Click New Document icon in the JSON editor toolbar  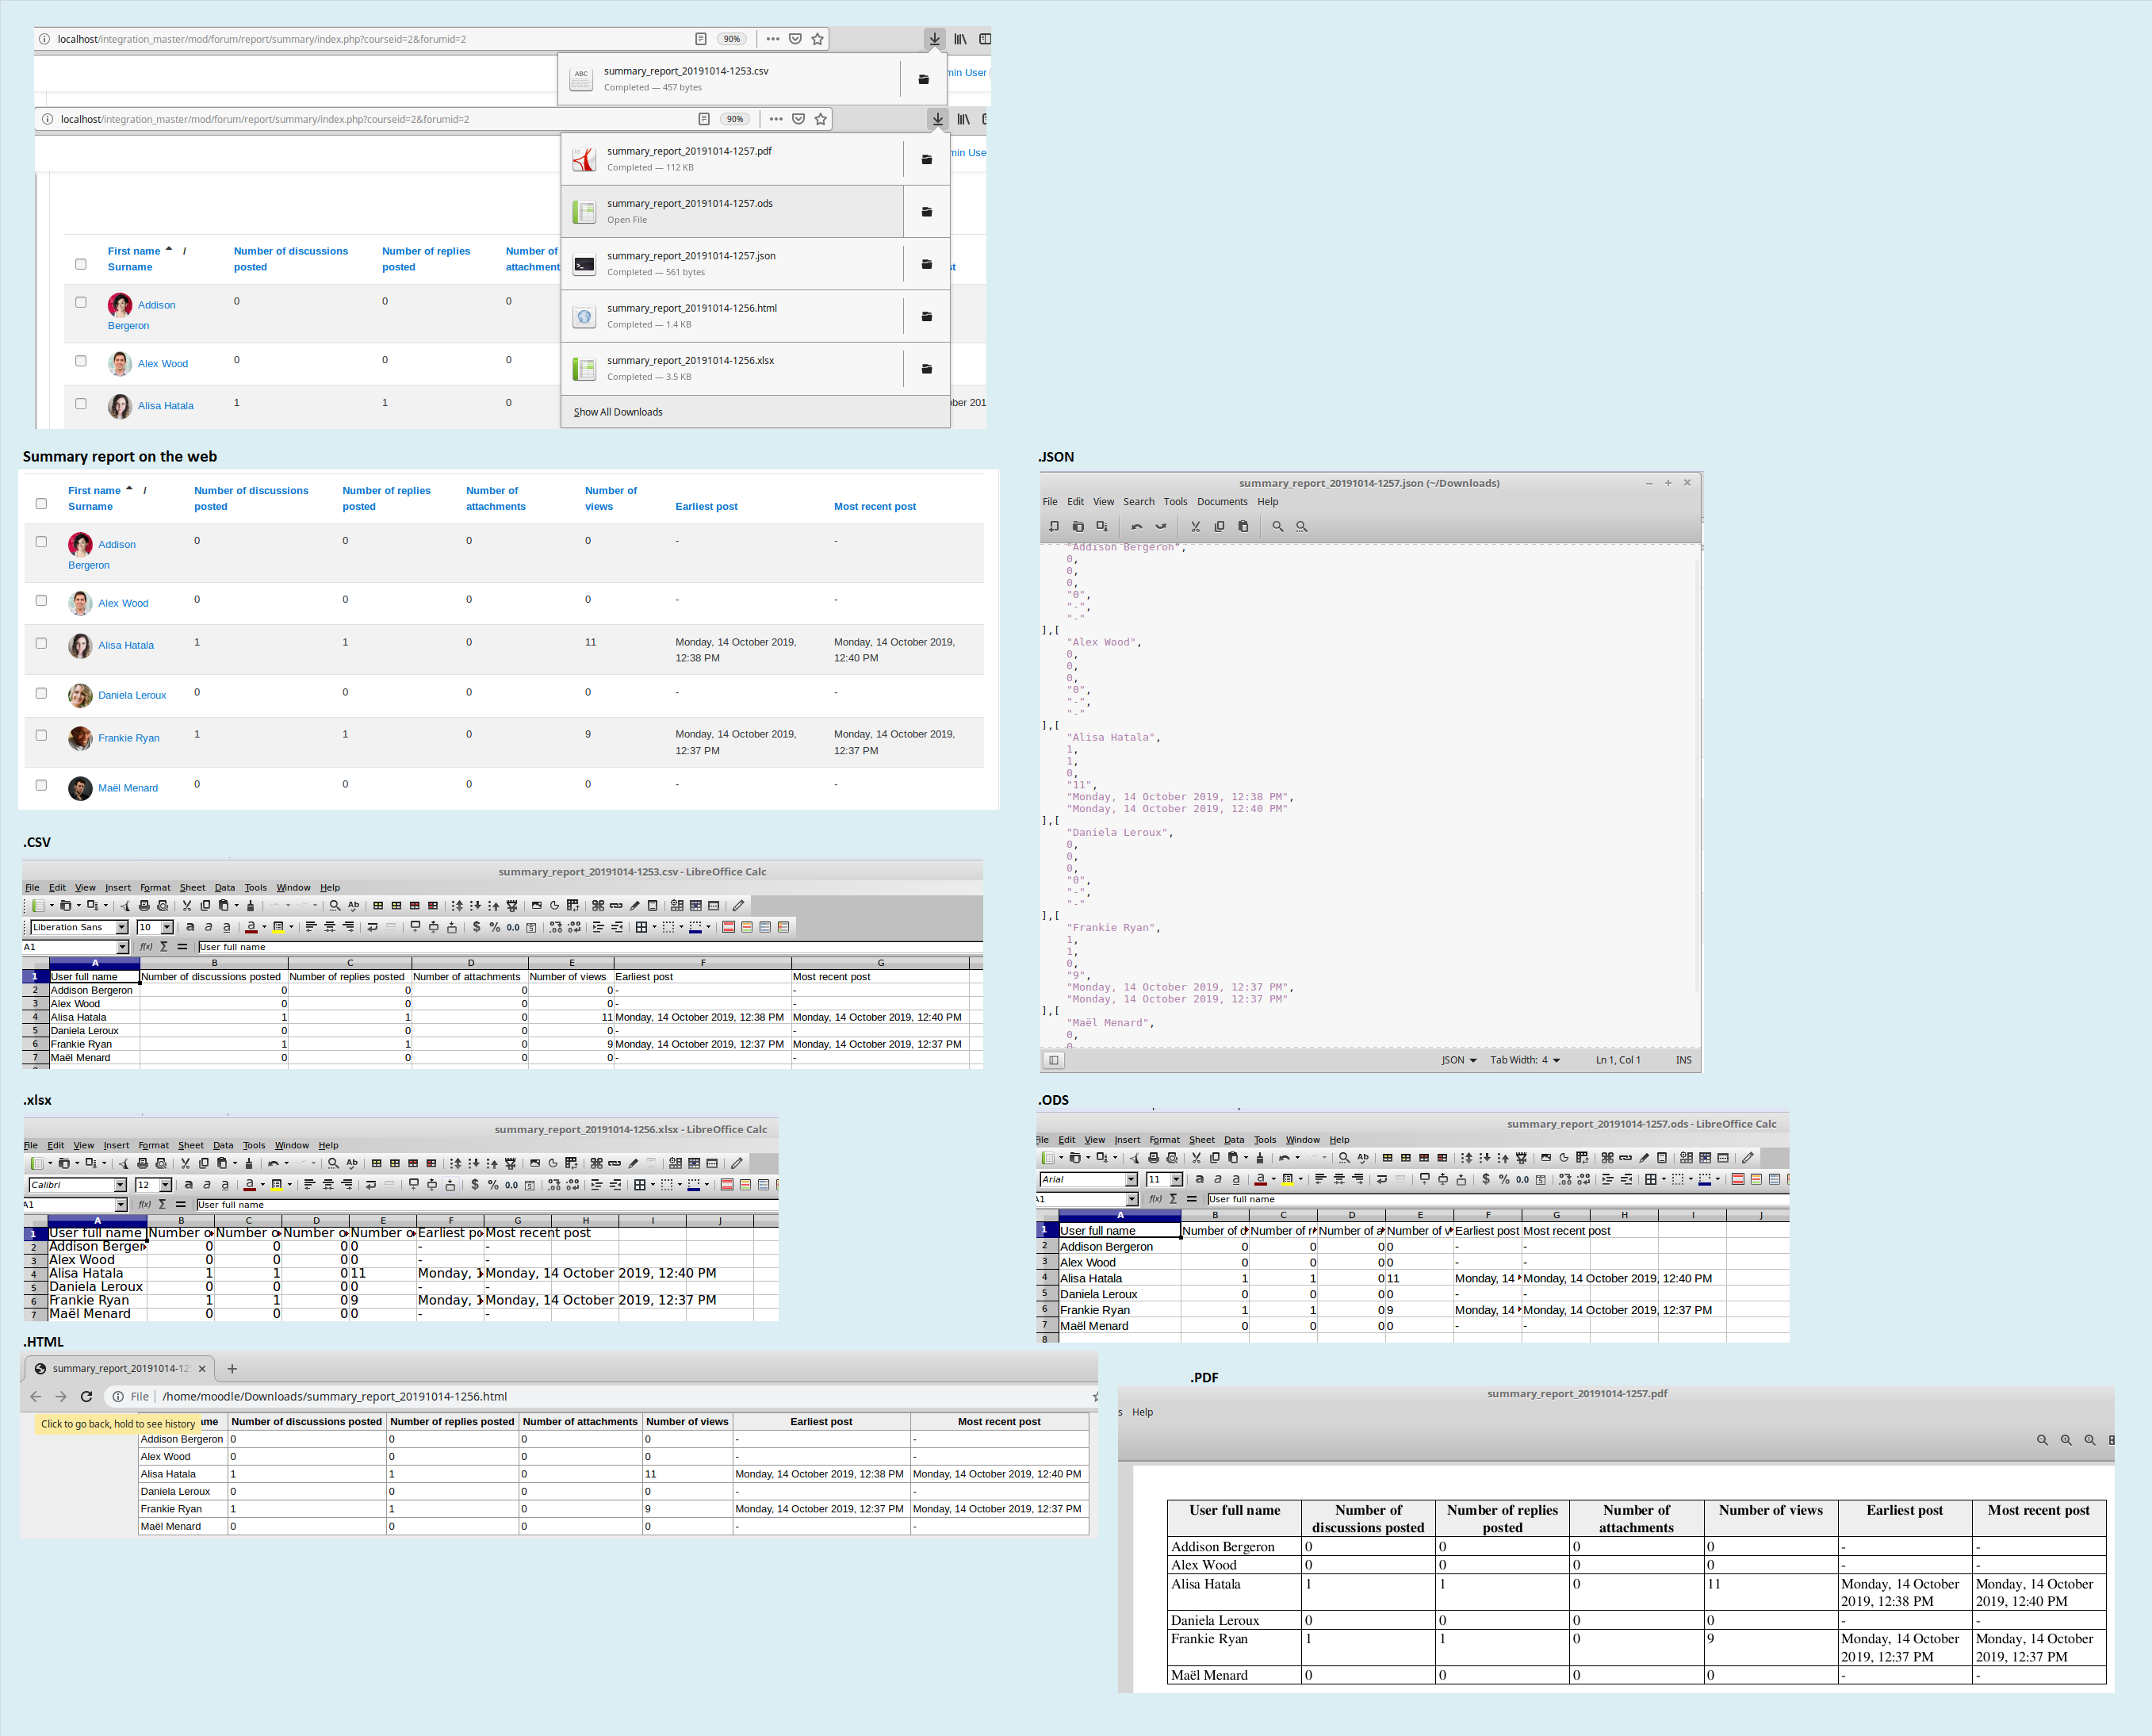[x=1053, y=526]
